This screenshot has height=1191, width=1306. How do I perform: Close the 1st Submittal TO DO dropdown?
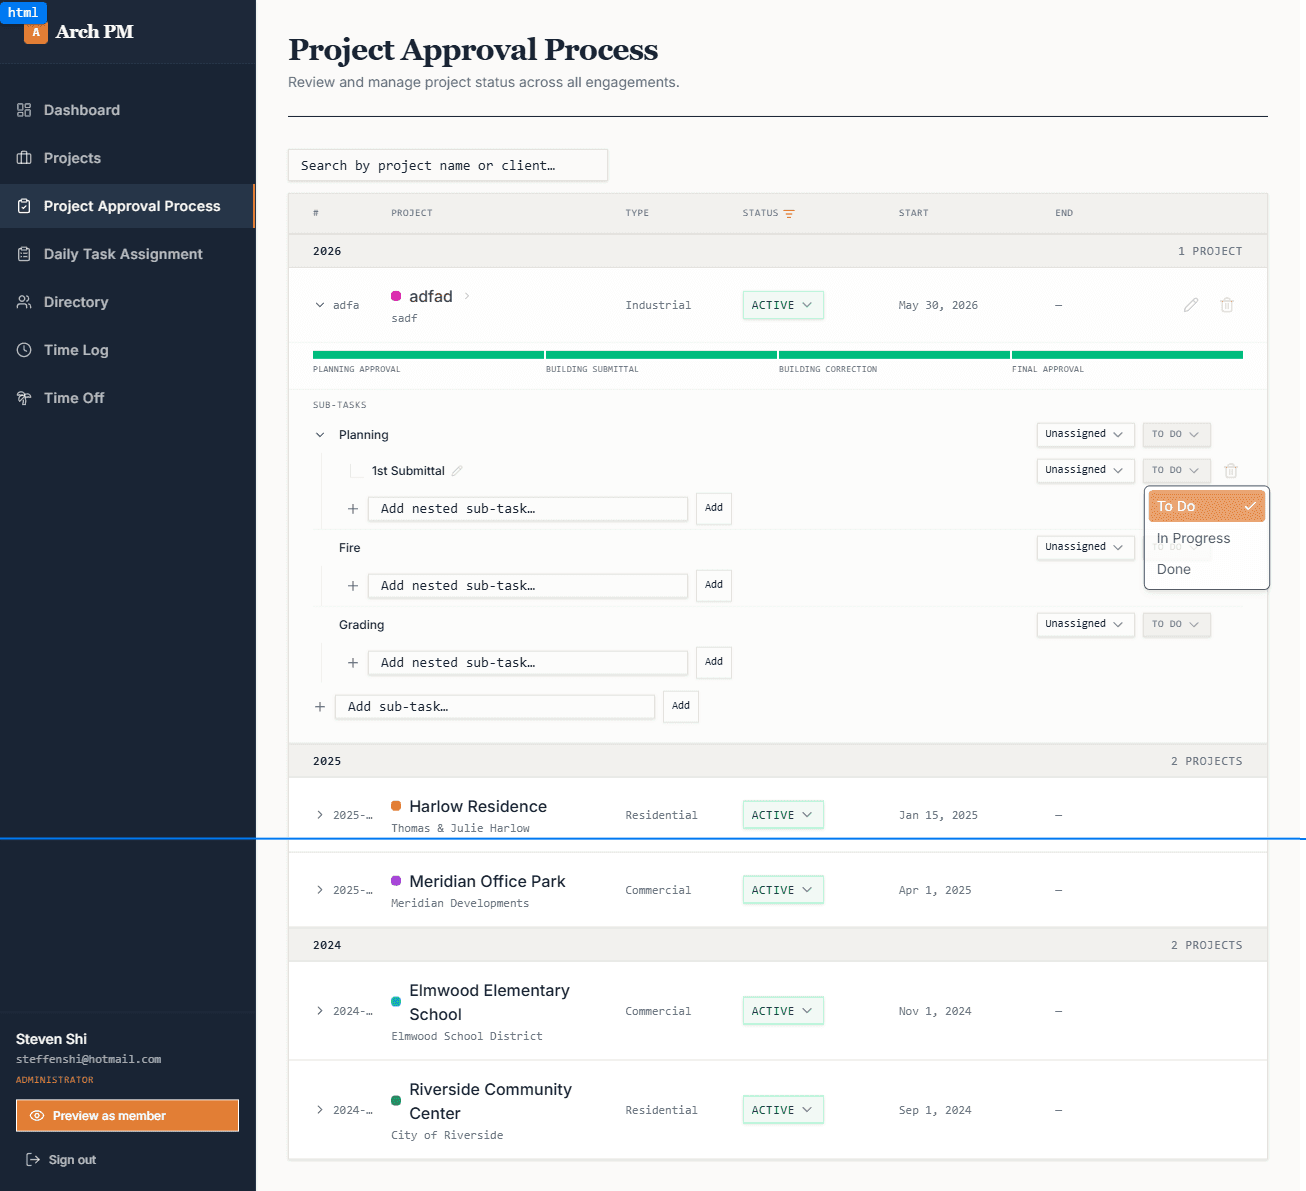pyautogui.click(x=1176, y=470)
